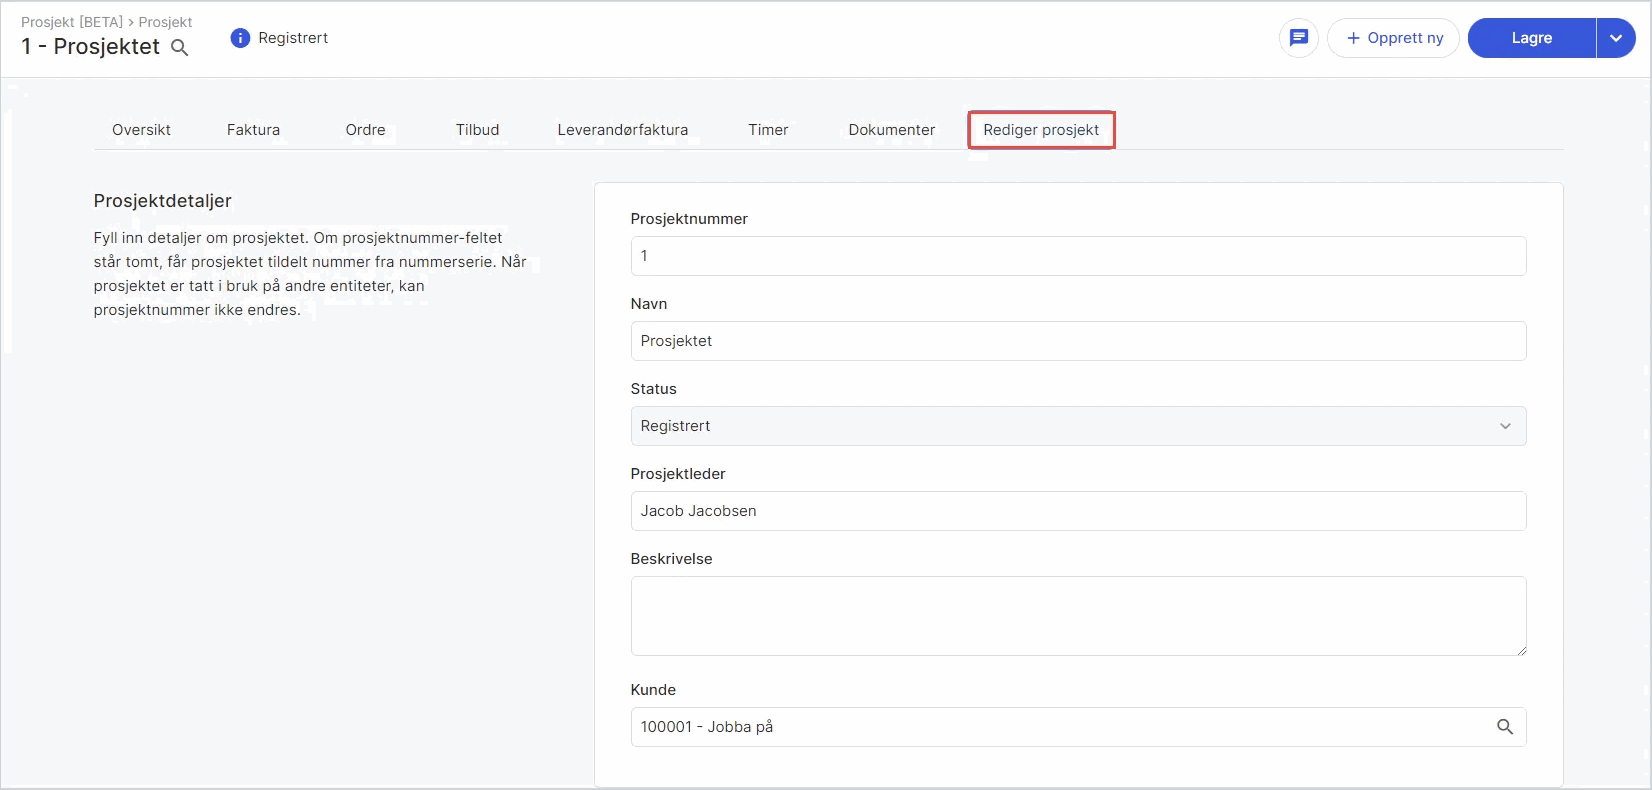Click the 1 - Prosjektet page title
Image resolution: width=1652 pixels, height=790 pixels.
pyautogui.click(x=91, y=47)
